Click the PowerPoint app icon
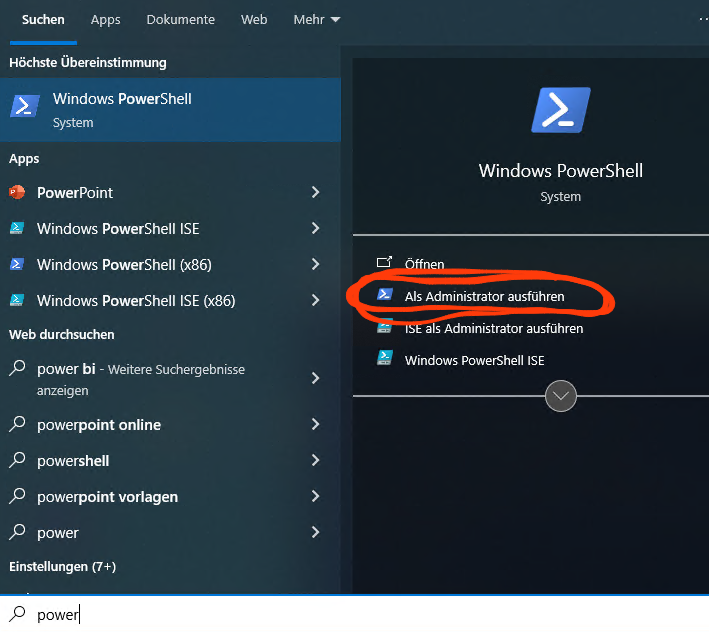The height and width of the screenshot is (632, 709). coord(17,192)
